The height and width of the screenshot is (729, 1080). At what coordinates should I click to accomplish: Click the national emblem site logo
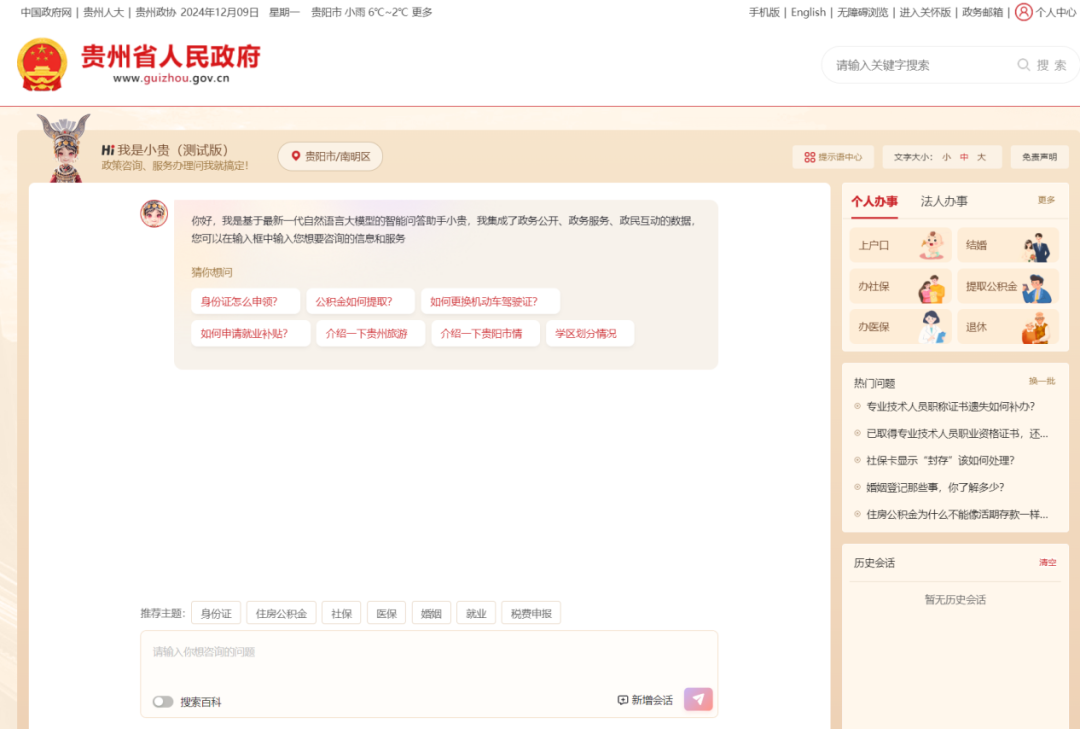click(42, 62)
